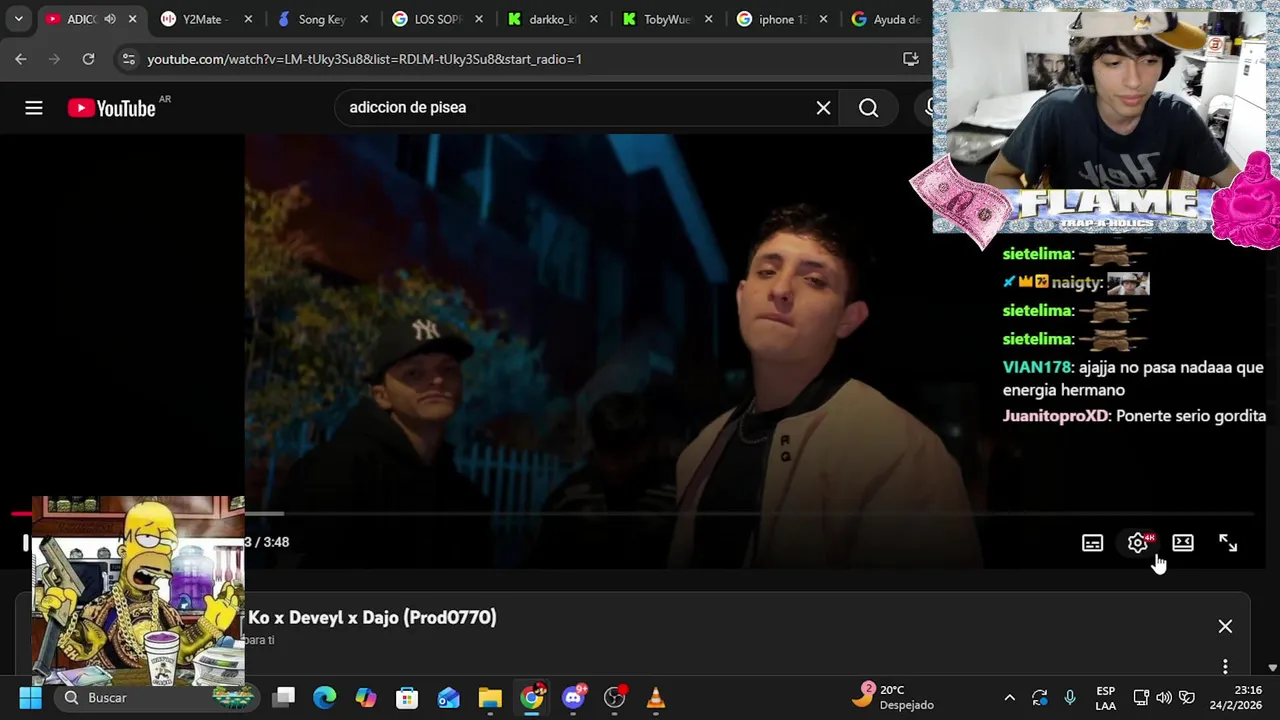Open the YouTube hamburger guide menu
Viewport: 1280px width, 720px height.
coord(34,108)
